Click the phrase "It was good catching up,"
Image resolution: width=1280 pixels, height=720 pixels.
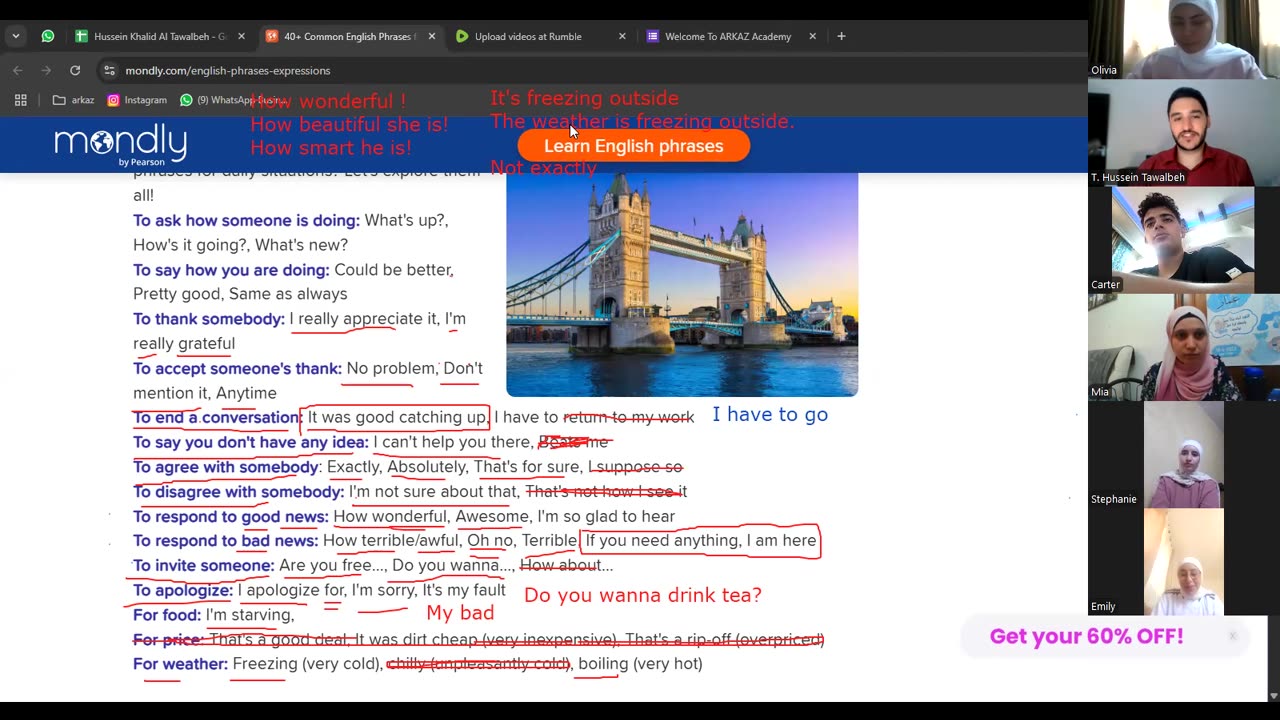(x=398, y=417)
